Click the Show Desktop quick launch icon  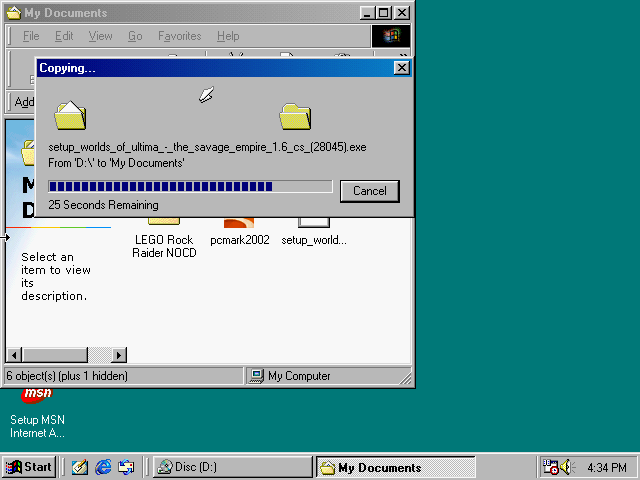(80, 467)
